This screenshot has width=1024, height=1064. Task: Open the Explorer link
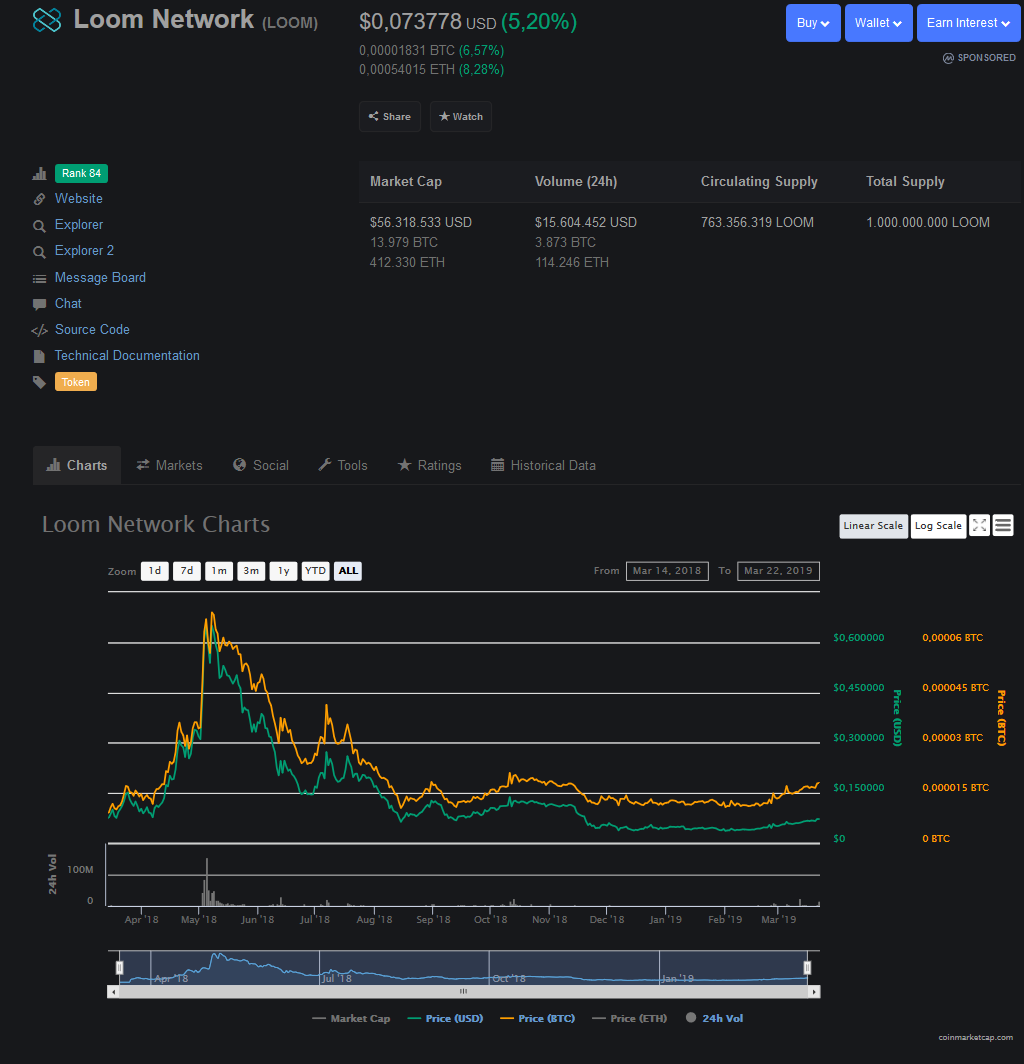79,225
